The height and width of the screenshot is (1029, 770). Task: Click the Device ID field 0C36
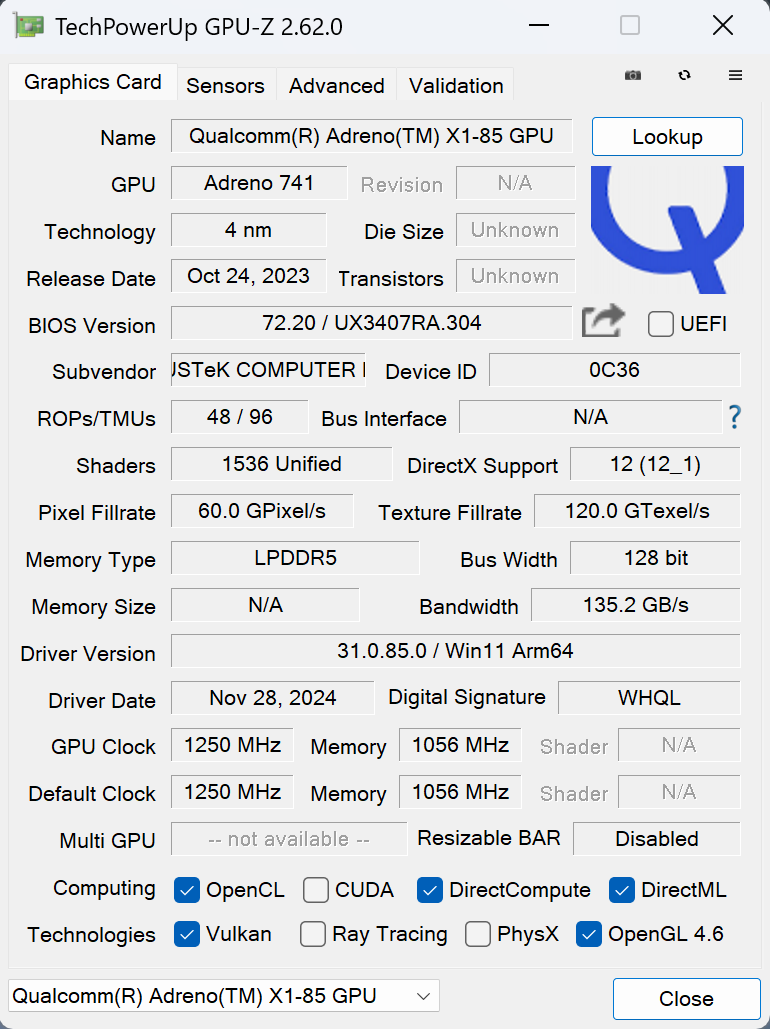click(614, 370)
